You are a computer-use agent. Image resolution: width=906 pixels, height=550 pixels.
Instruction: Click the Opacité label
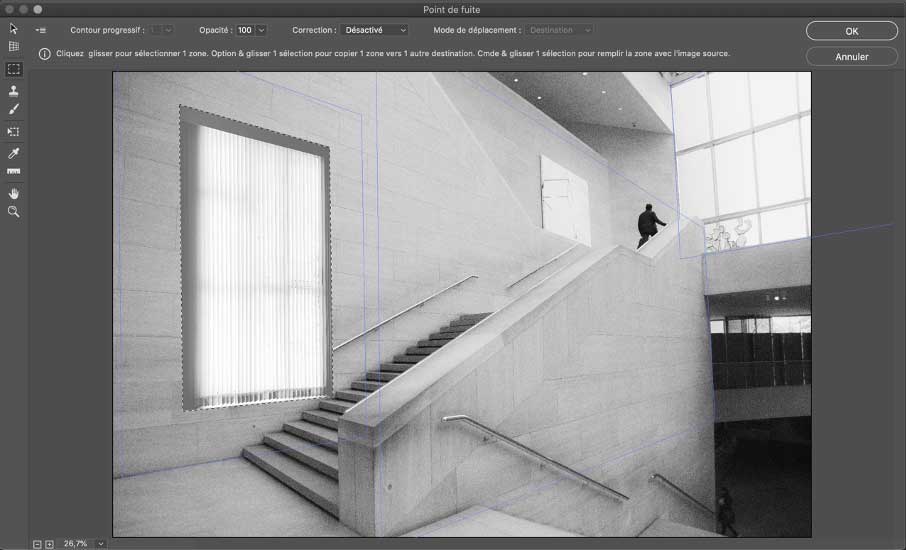tap(216, 30)
